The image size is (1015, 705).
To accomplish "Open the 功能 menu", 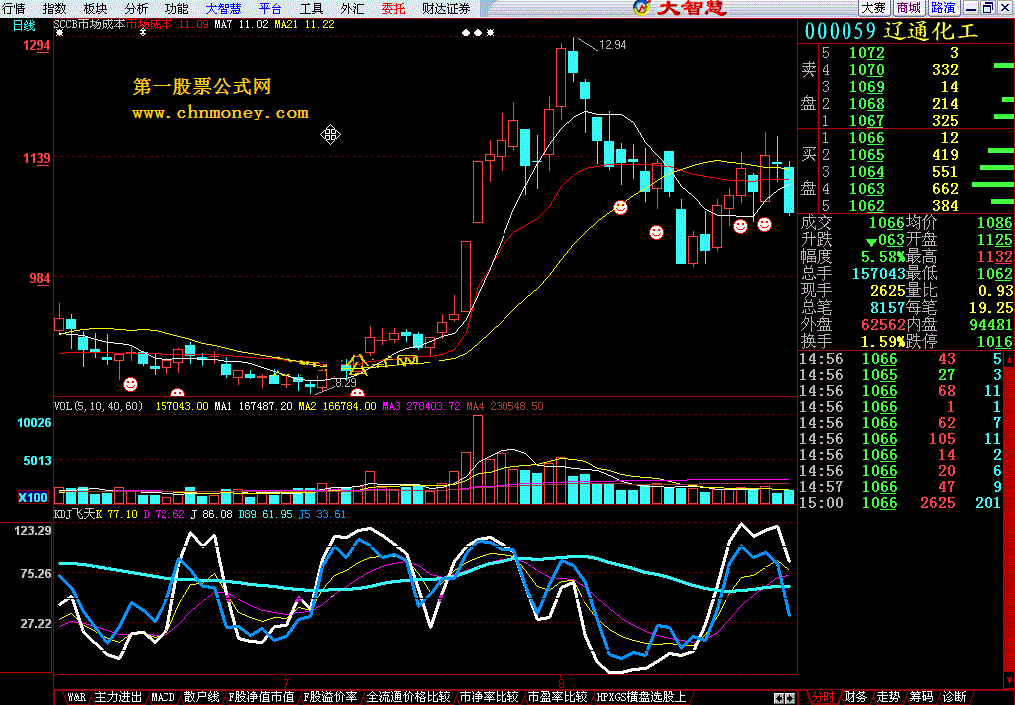I will [x=177, y=8].
